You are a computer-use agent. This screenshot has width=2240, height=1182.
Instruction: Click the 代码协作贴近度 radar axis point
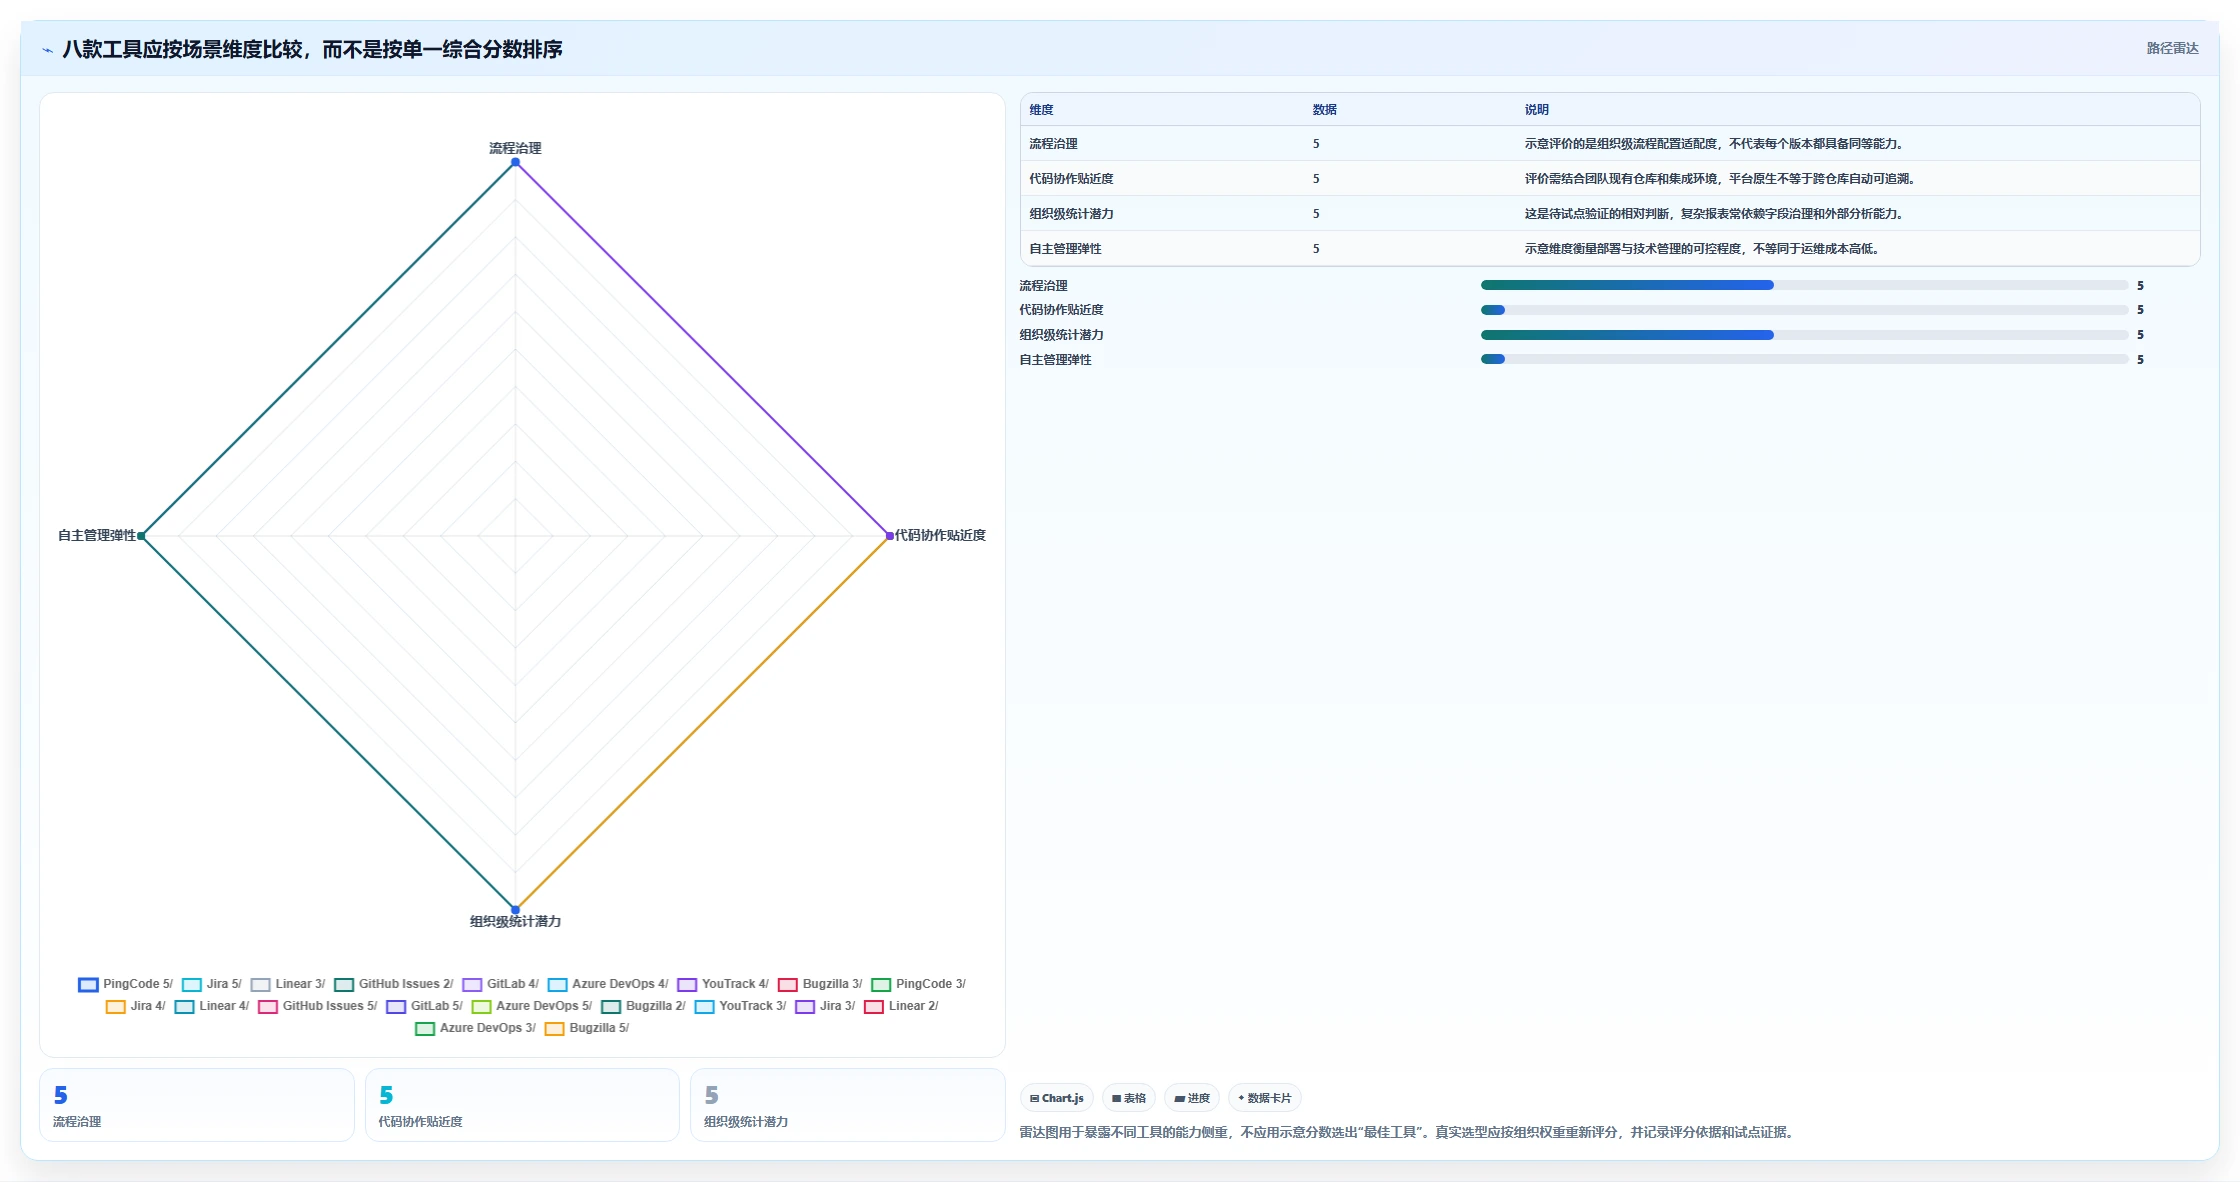pyautogui.click(x=889, y=536)
